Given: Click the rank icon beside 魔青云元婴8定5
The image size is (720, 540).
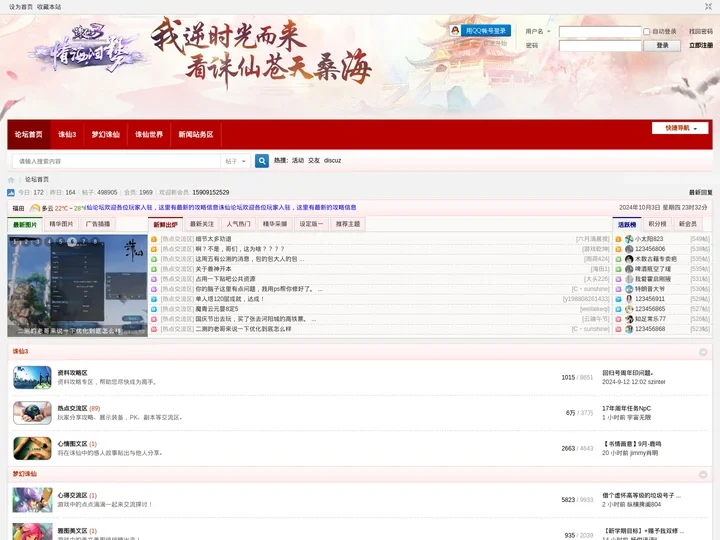Looking at the screenshot, I should pos(154,309).
